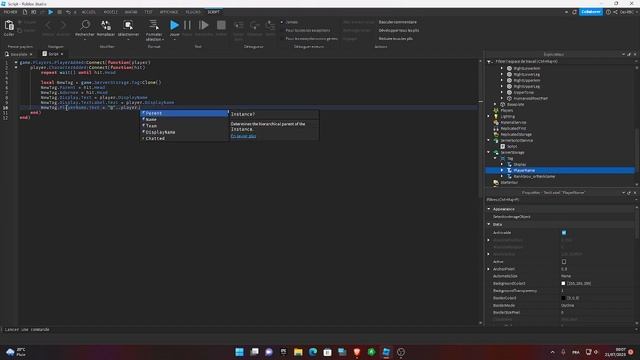Expand the Lighting service node
The image size is (640, 360).
(489, 116)
